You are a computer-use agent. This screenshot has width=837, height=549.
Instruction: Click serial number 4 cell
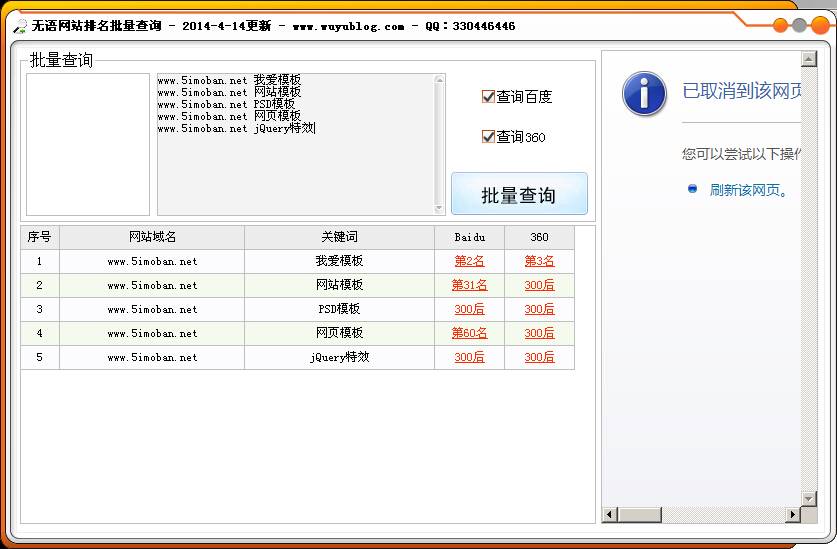[40, 333]
